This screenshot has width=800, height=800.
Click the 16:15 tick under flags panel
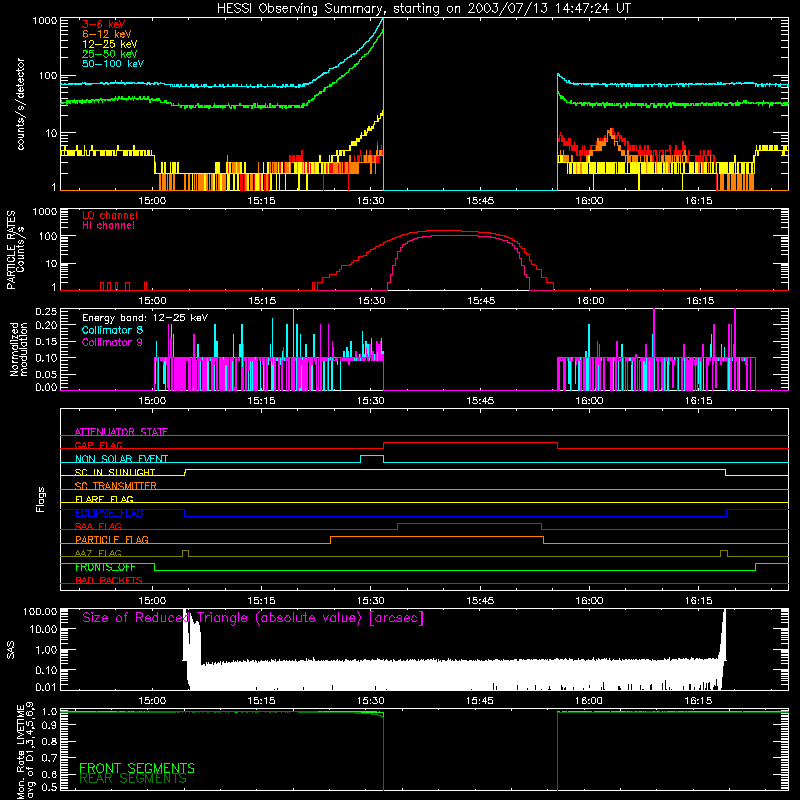point(698,601)
